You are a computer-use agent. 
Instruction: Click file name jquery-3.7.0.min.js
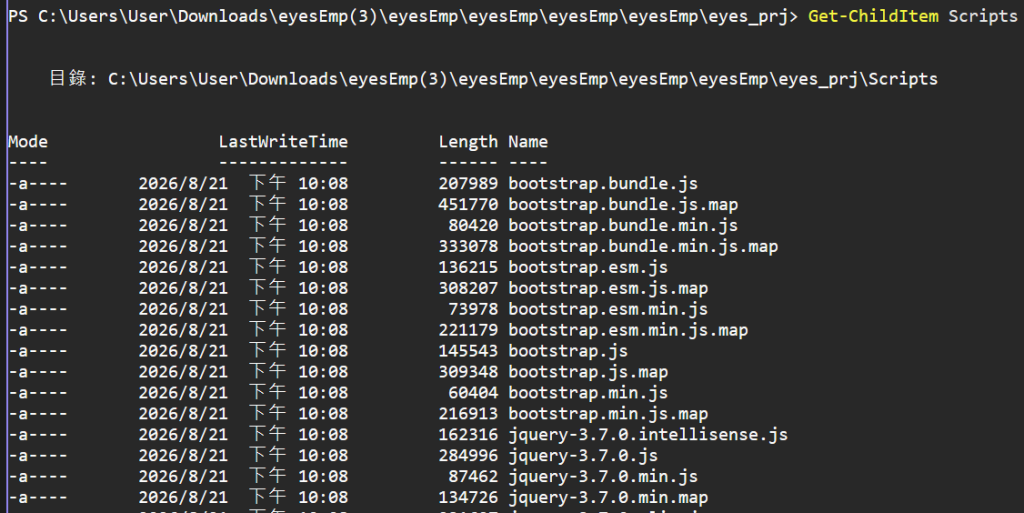point(603,476)
